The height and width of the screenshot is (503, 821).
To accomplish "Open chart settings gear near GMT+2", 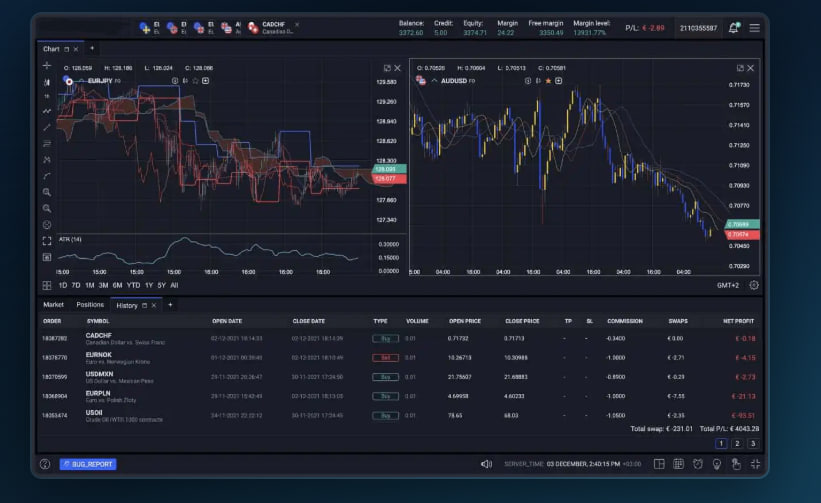I will coord(754,285).
